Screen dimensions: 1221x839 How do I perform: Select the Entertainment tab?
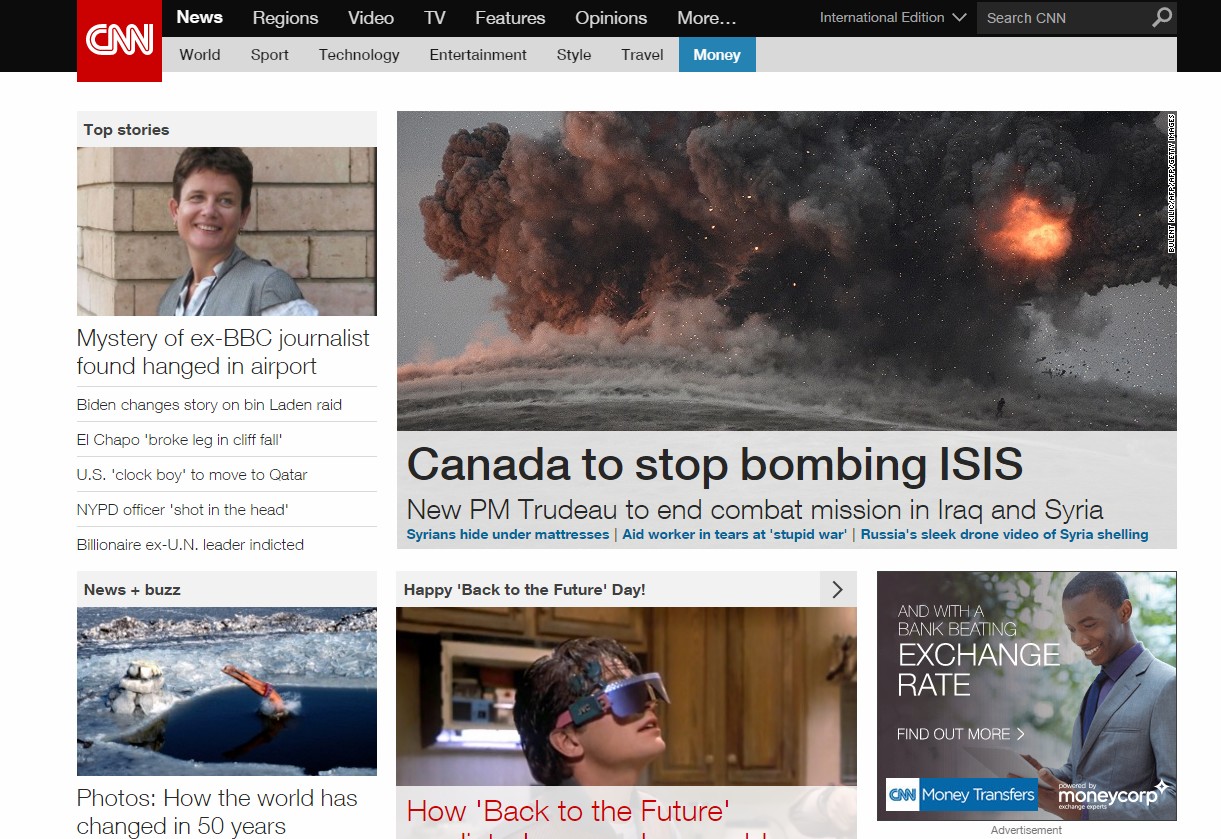pyautogui.click(x=478, y=55)
